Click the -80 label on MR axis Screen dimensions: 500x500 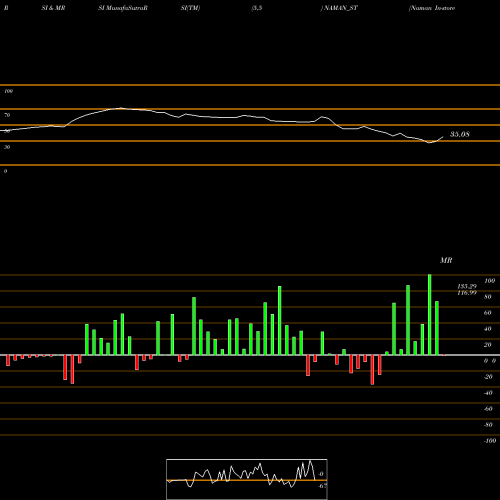(488, 425)
